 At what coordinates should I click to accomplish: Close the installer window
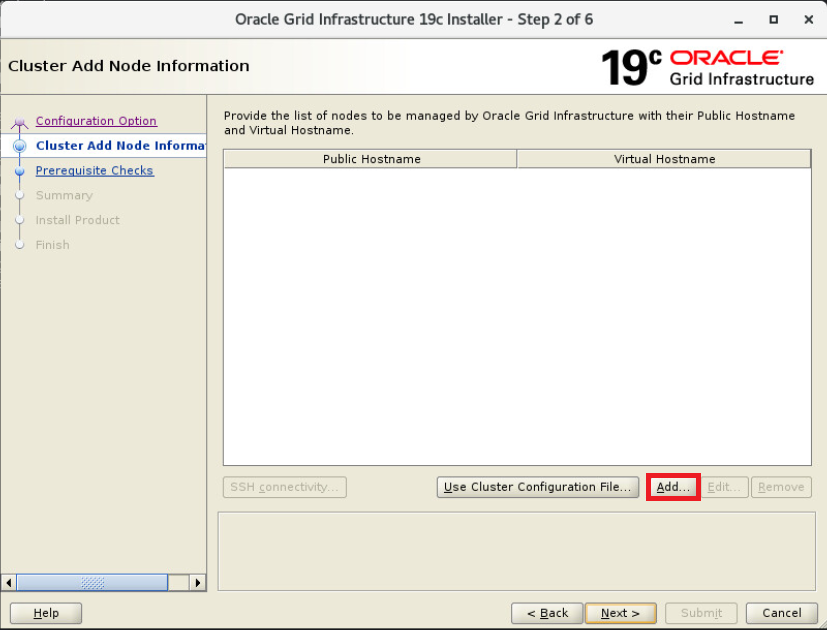pyautogui.click(x=809, y=20)
